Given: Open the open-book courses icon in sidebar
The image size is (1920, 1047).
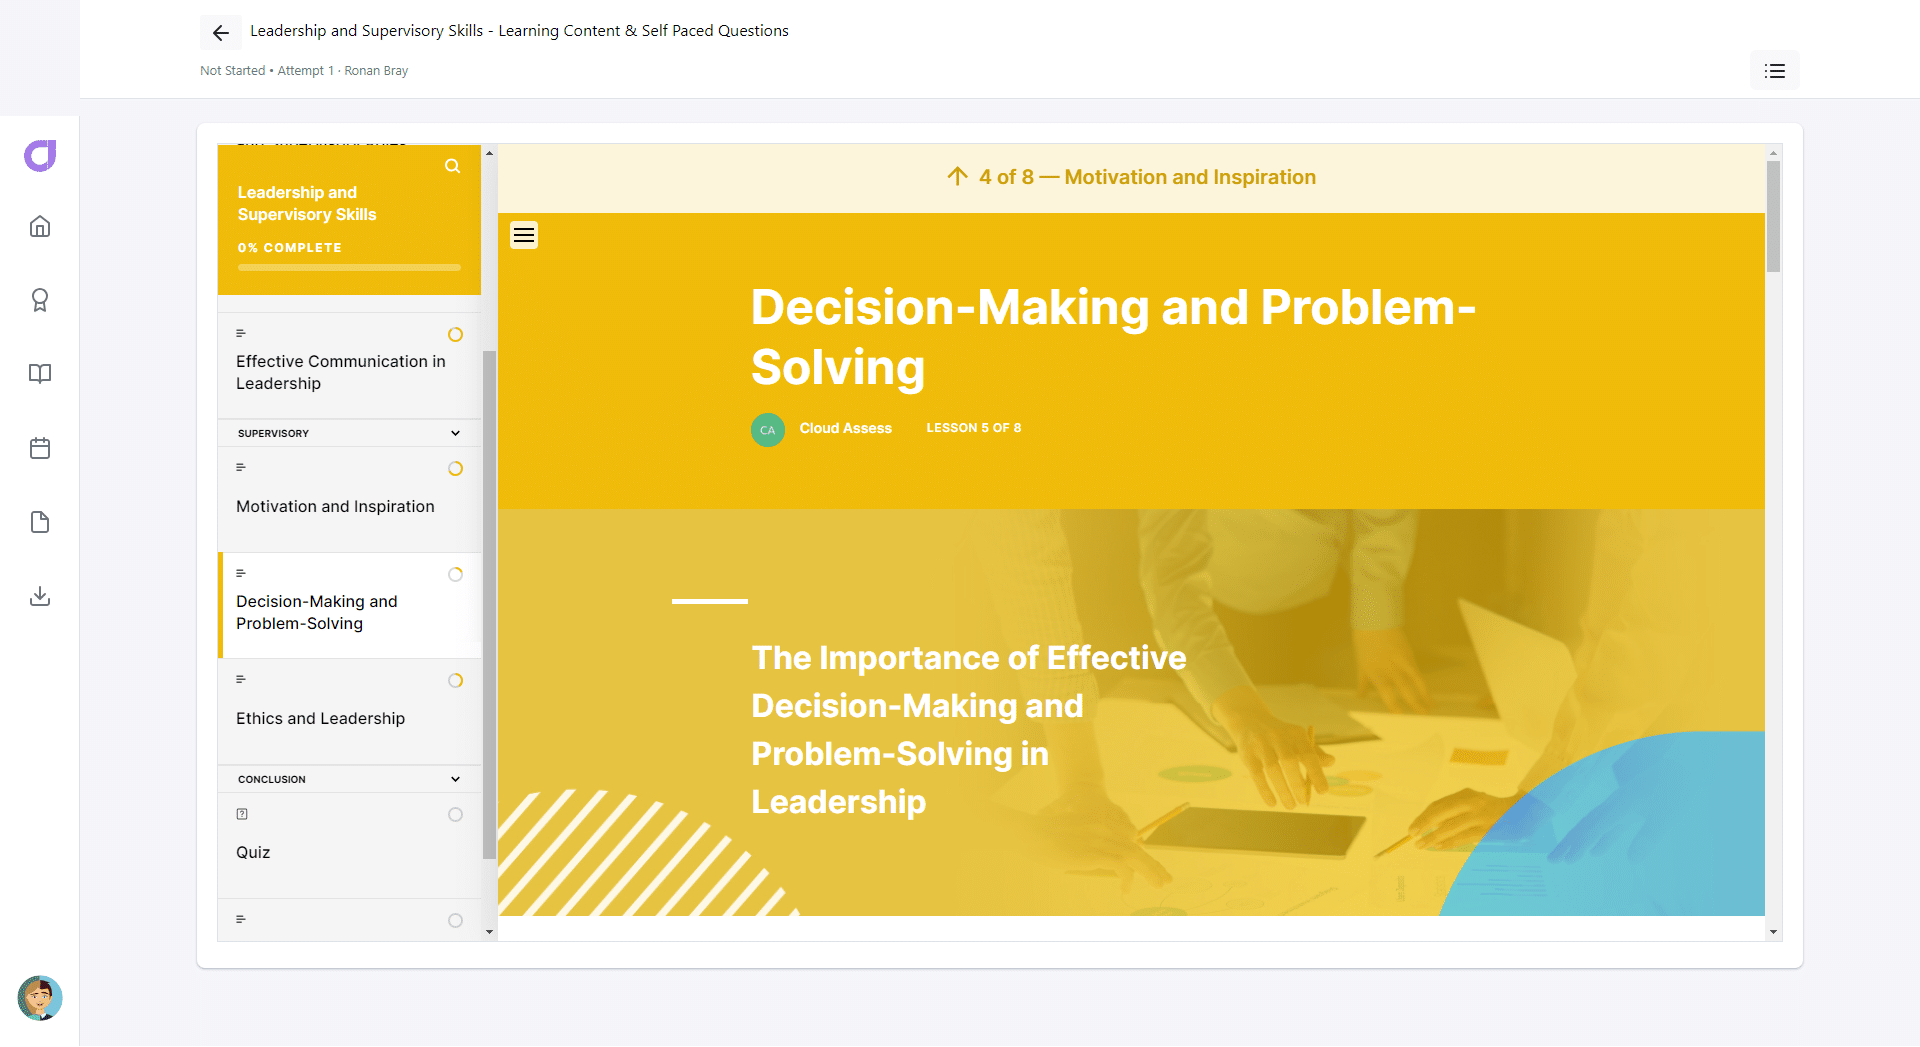Looking at the screenshot, I should [x=40, y=374].
